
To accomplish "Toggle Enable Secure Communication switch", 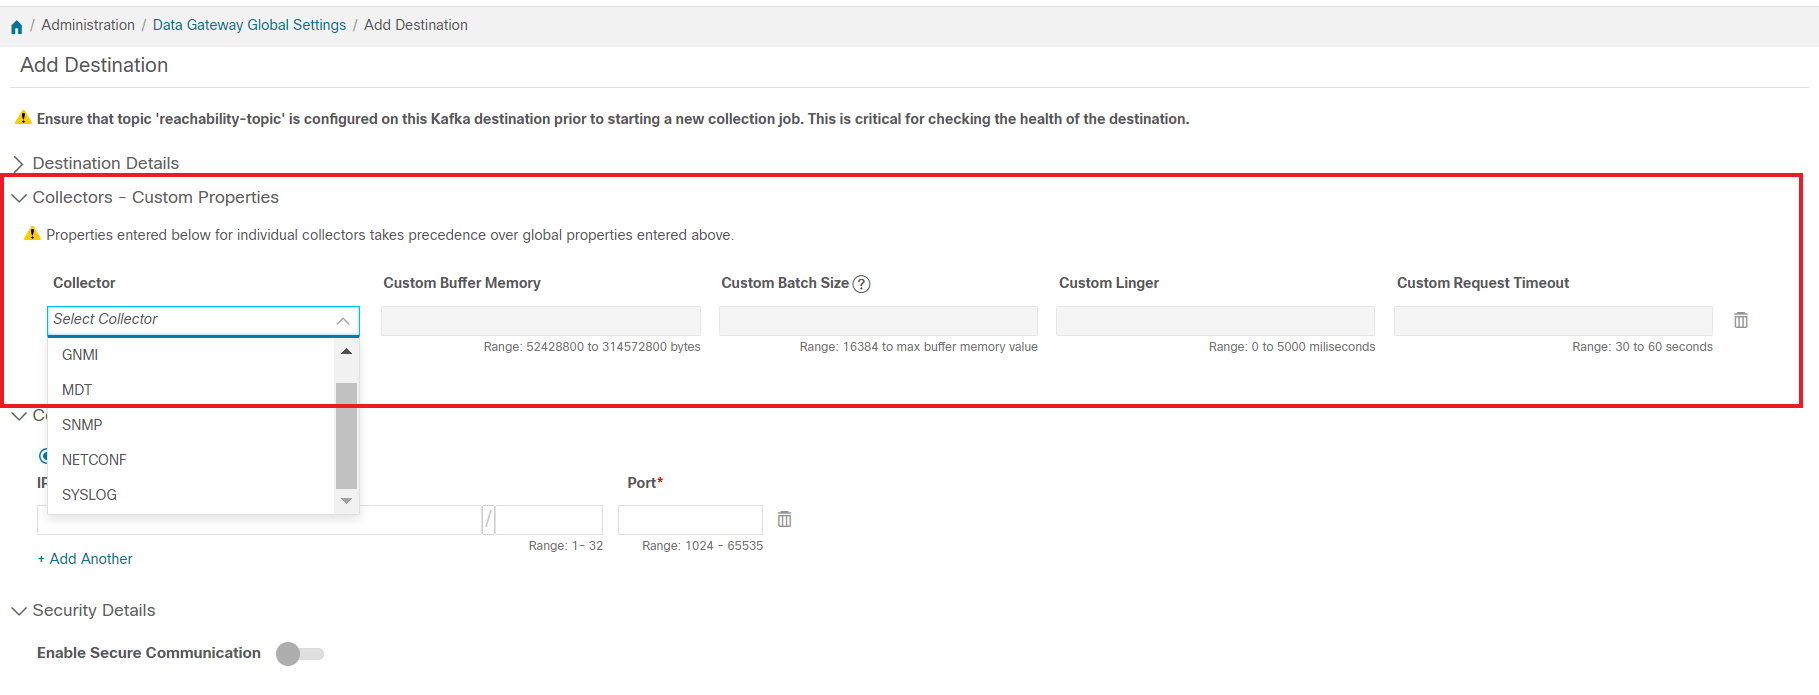I will tap(300, 654).
